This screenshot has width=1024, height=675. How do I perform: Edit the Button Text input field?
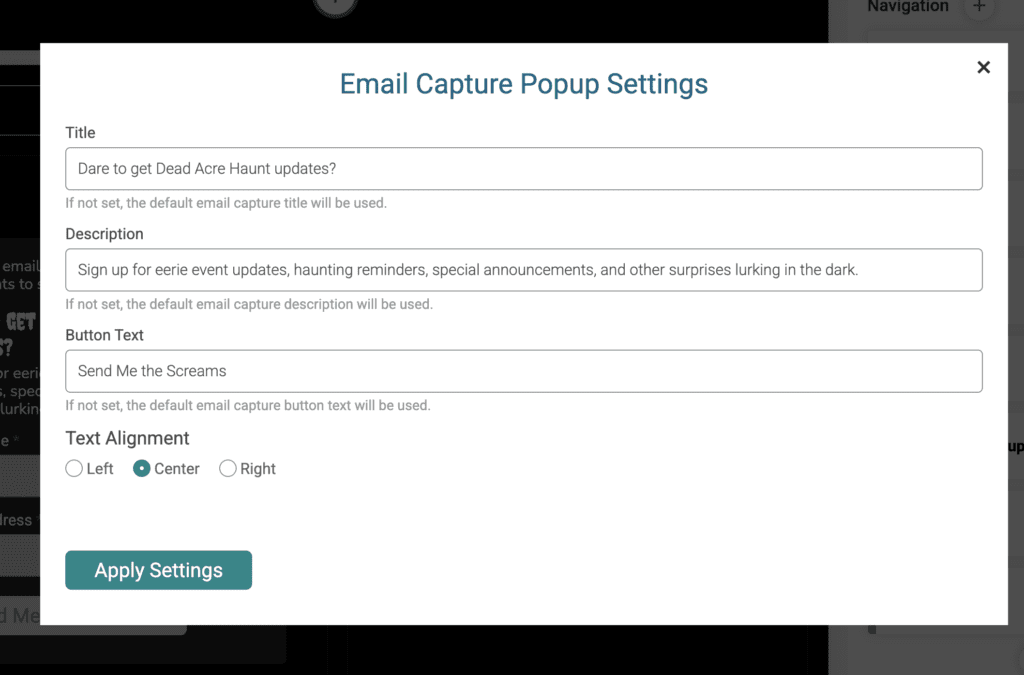click(x=523, y=371)
